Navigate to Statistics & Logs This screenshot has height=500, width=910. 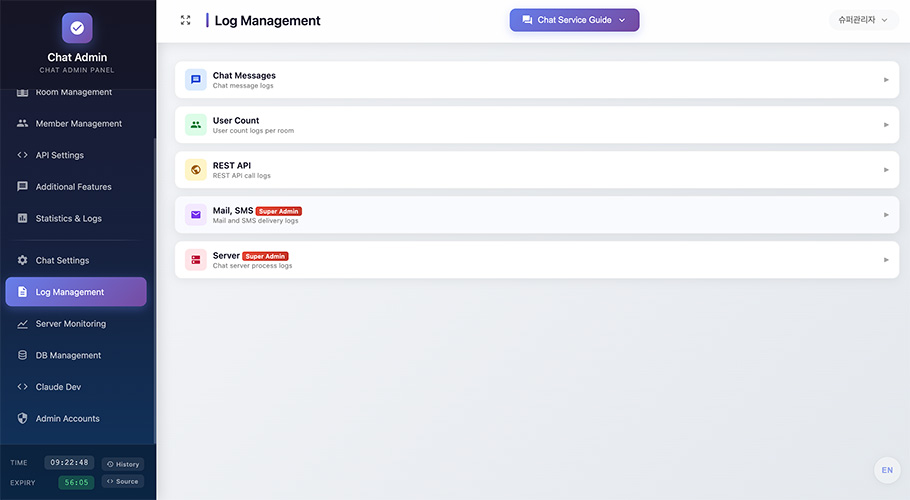pyautogui.click(x=76, y=218)
